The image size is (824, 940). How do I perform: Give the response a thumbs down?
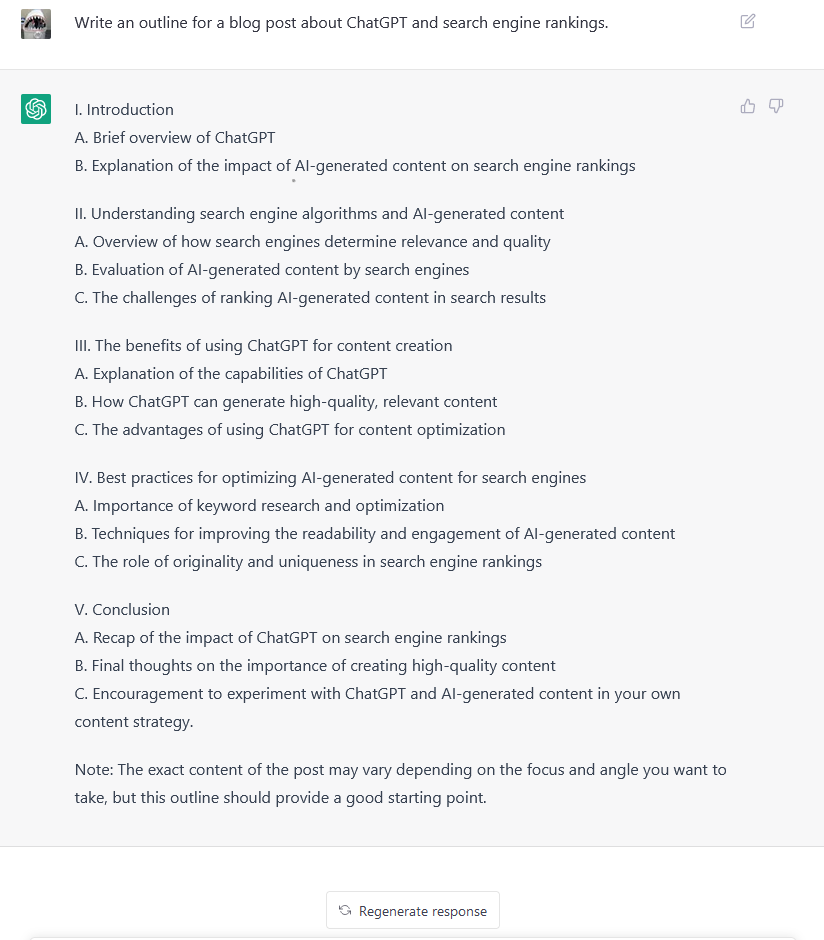(776, 106)
